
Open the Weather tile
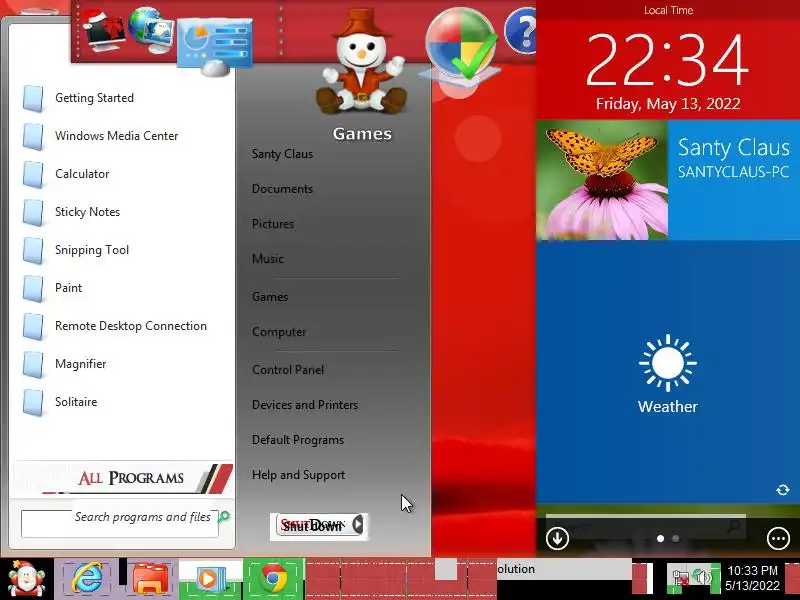point(668,372)
